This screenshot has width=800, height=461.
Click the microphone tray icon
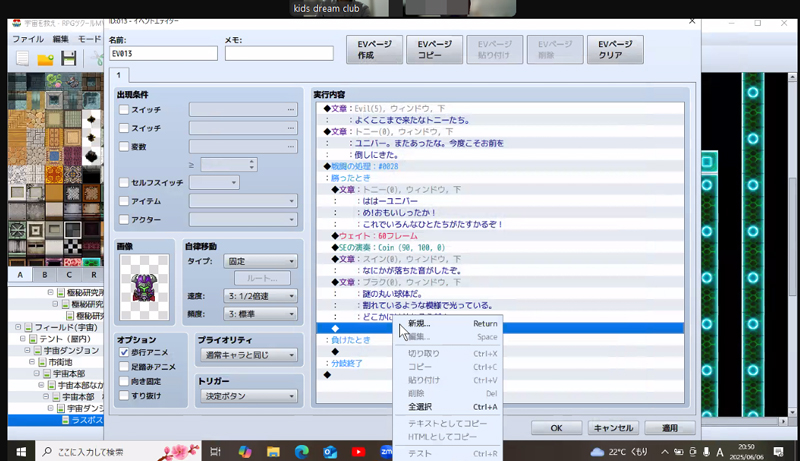pos(706,452)
